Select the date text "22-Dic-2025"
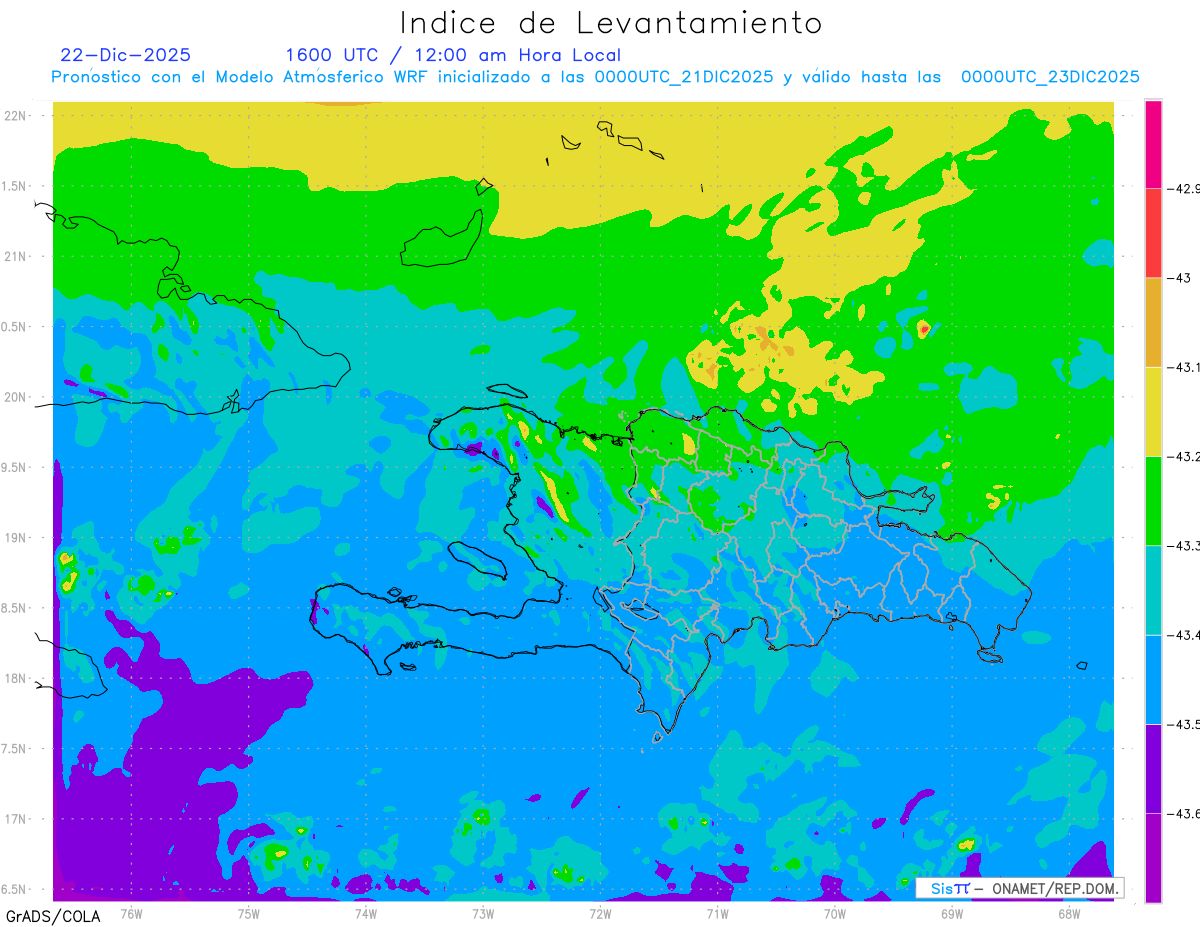This screenshot has height=927, width=1200. pos(125,55)
